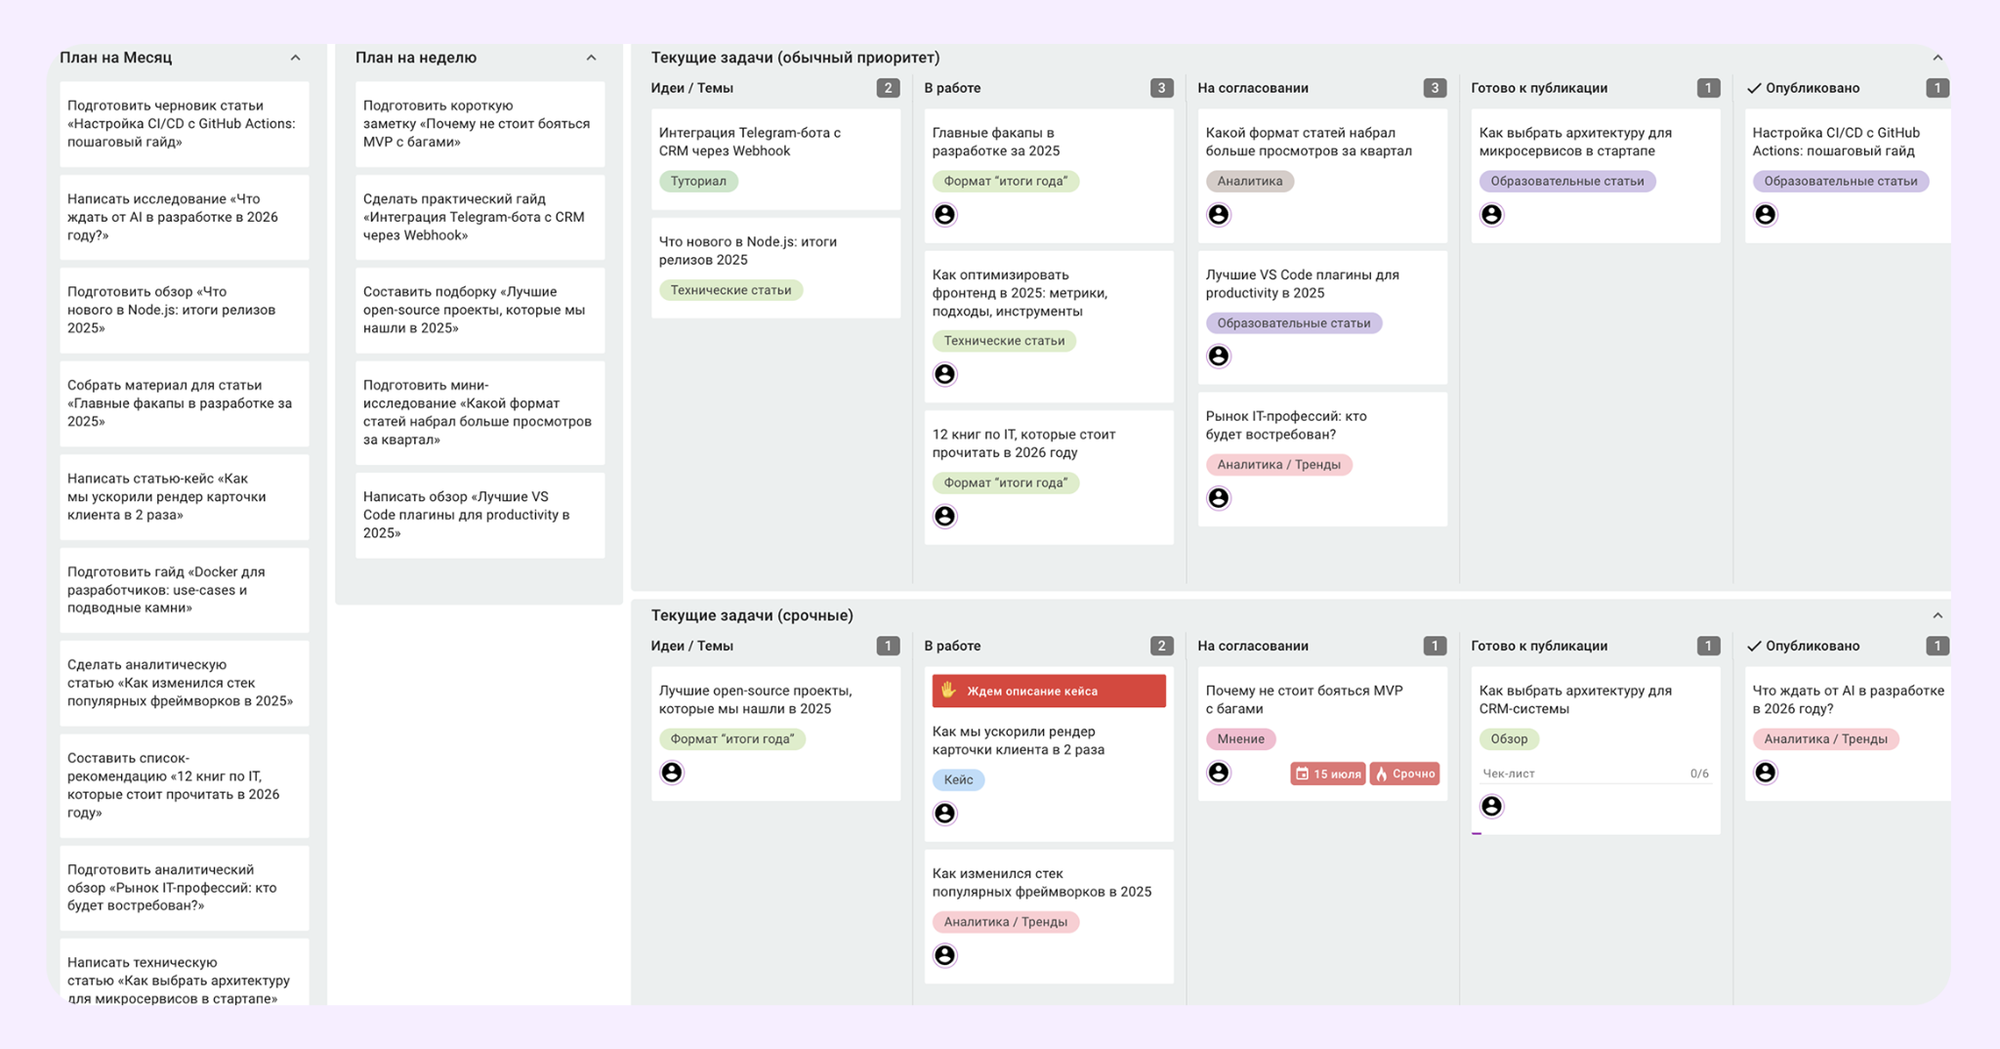
Task: Click the calendar «15 июля» due date badge
Action: coord(1327,774)
